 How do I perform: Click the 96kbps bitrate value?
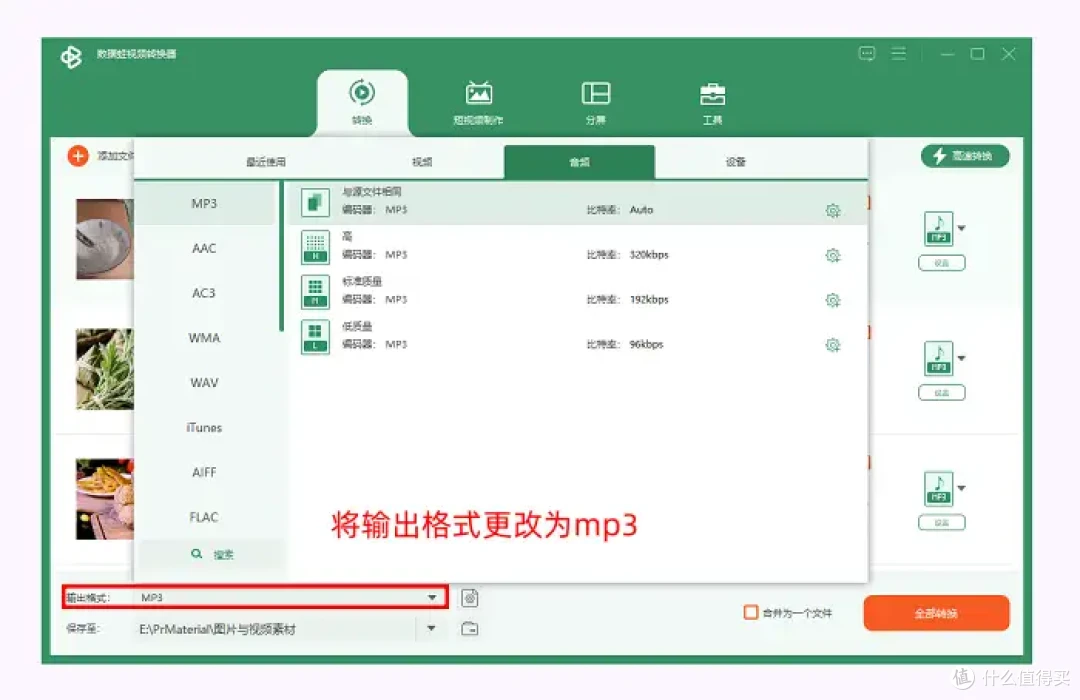point(646,344)
